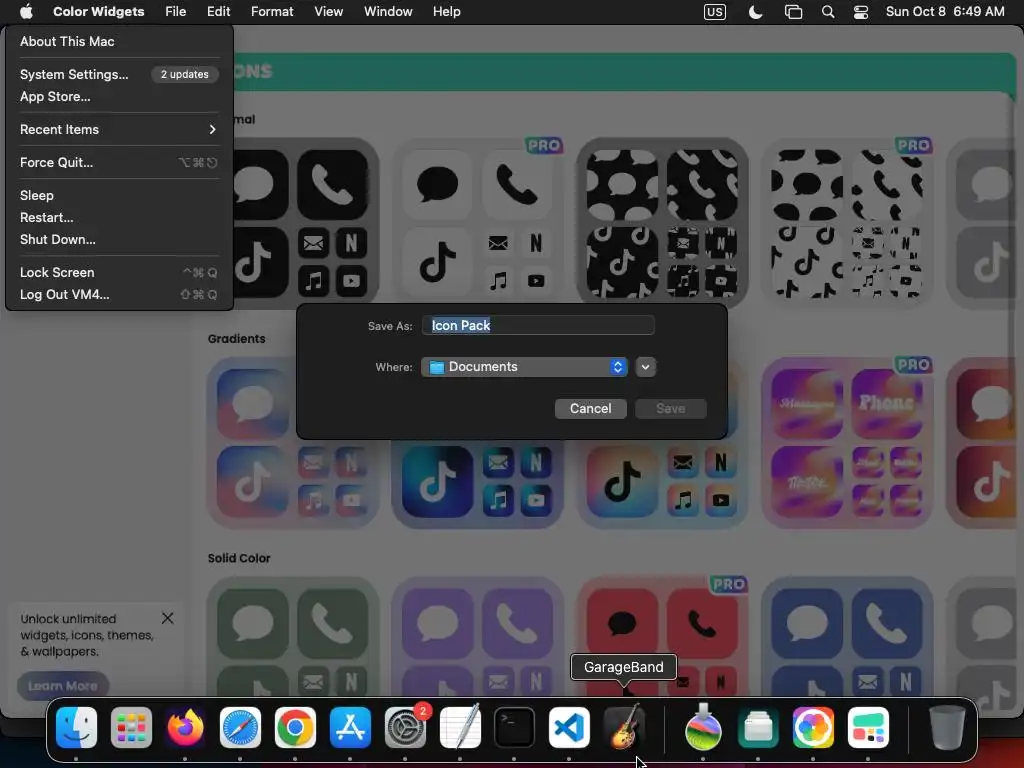Click Cancel in the save dialog
Viewport: 1024px width, 768px height.
[x=590, y=409]
